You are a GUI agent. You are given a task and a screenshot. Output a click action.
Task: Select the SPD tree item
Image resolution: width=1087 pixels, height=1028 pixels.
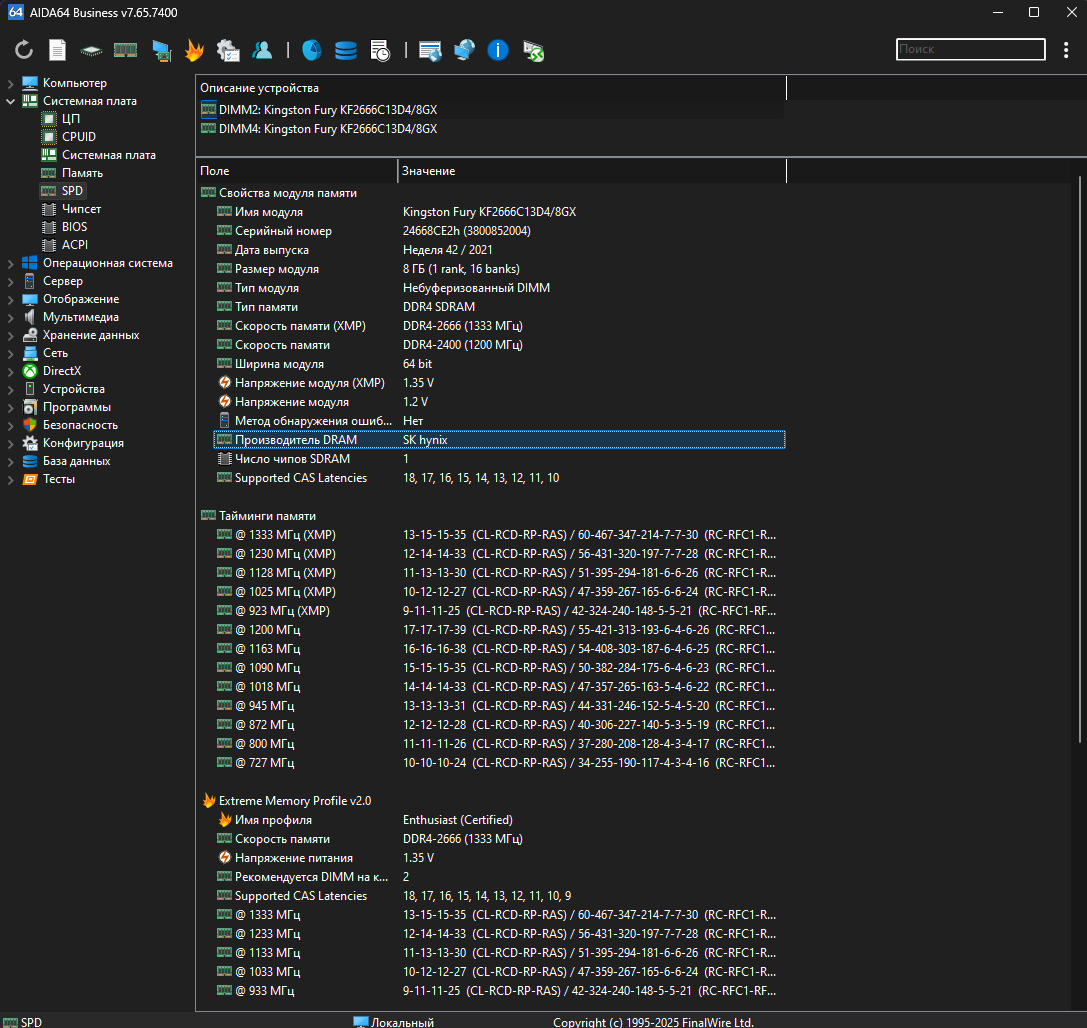point(72,191)
